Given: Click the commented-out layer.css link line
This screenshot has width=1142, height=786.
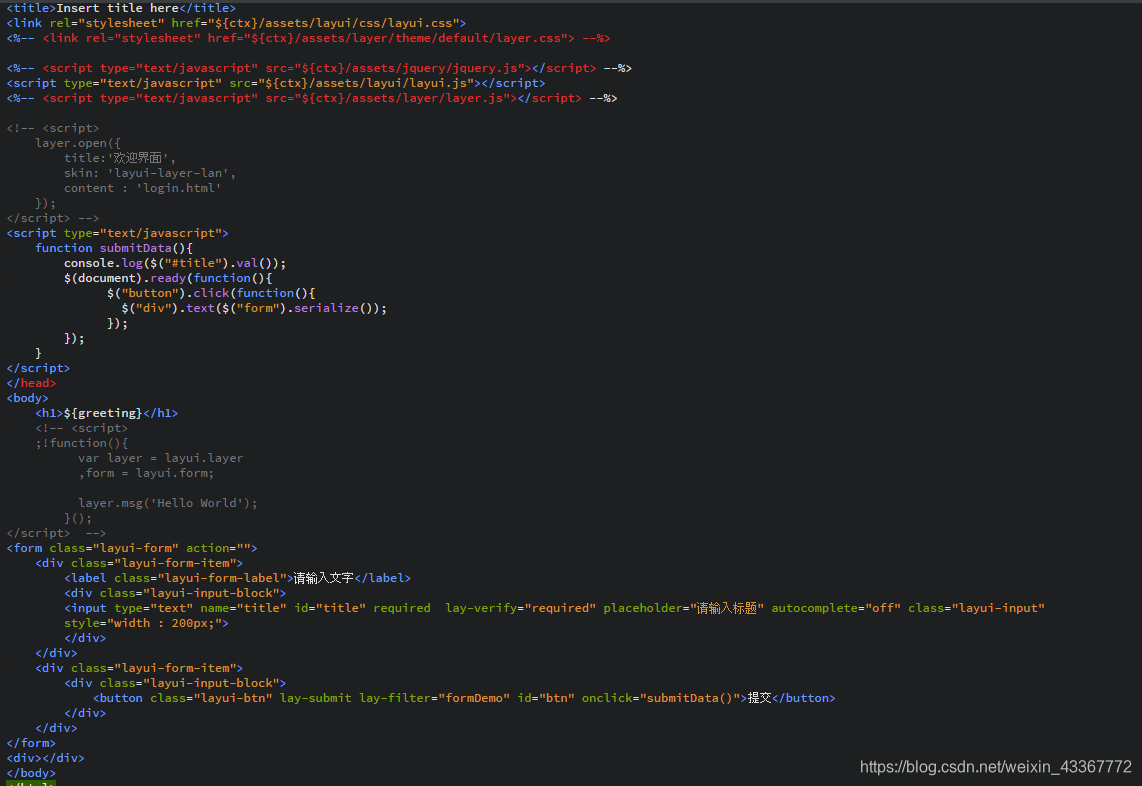Looking at the screenshot, I should [308, 38].
